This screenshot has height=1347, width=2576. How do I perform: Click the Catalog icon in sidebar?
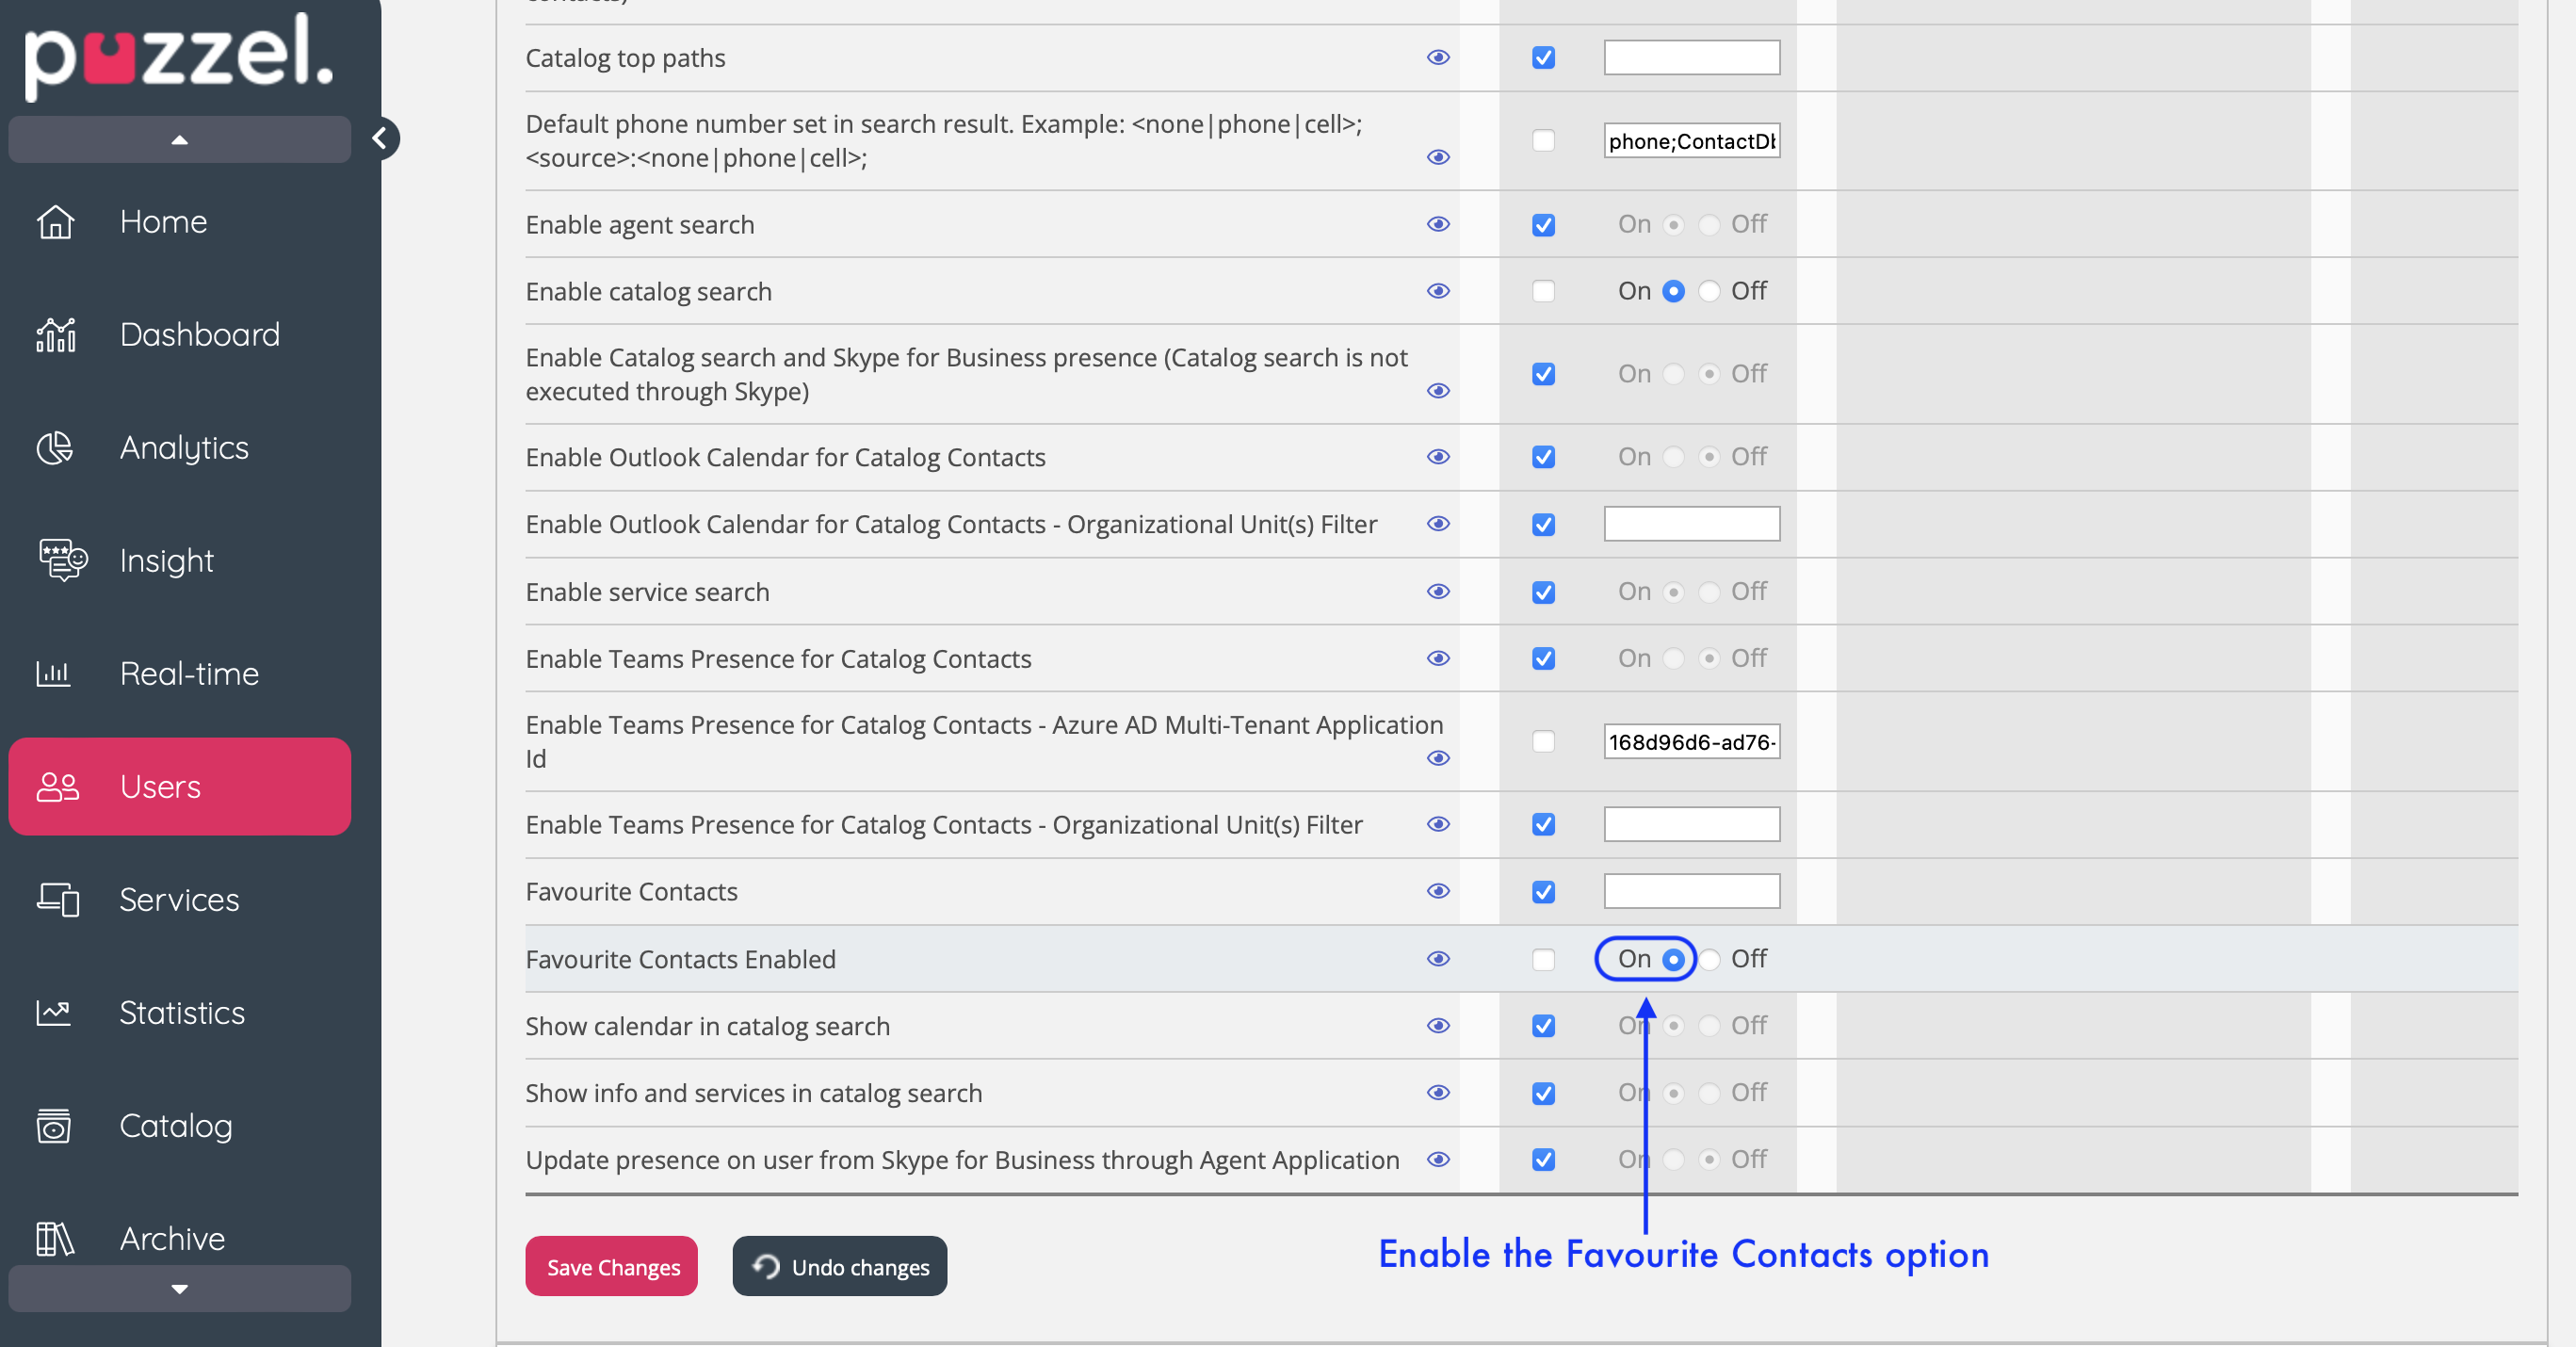(54, 1125)
